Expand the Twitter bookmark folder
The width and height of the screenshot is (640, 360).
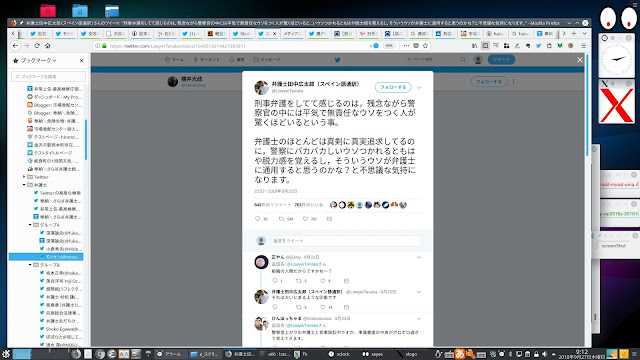pos(24,177)
